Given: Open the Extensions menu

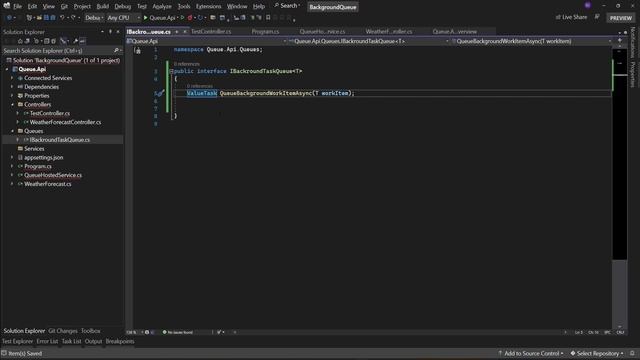Looking at the screenshot, I should coord(208,7).
